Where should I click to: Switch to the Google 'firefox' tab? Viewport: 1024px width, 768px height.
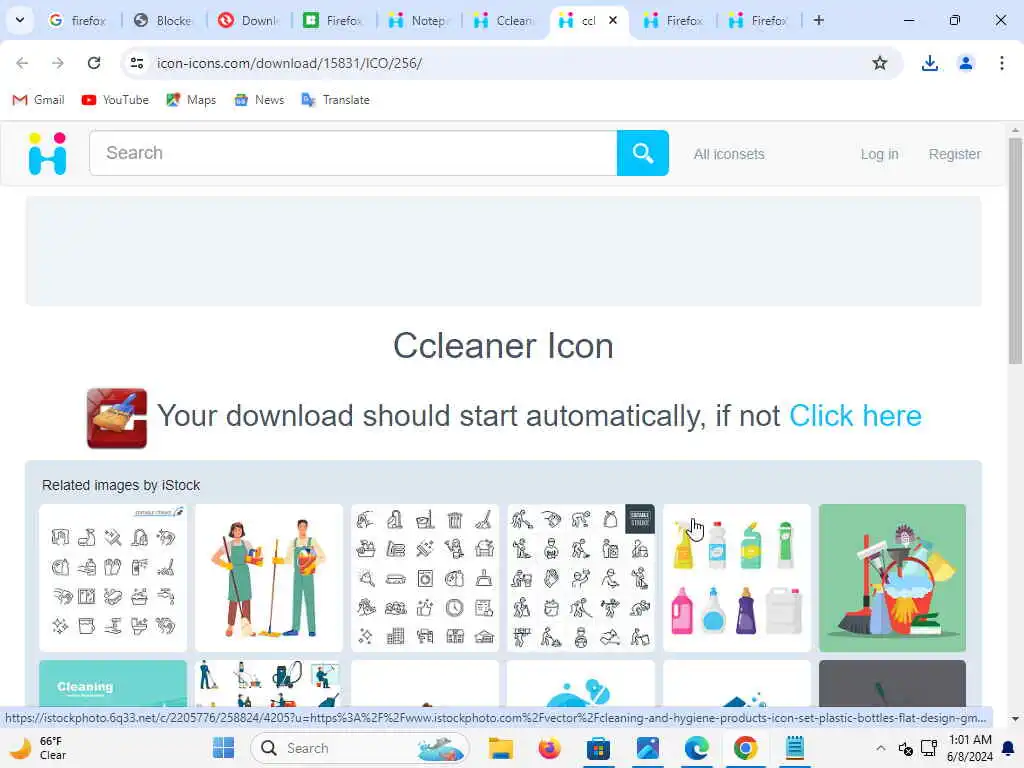pos(78,21)
